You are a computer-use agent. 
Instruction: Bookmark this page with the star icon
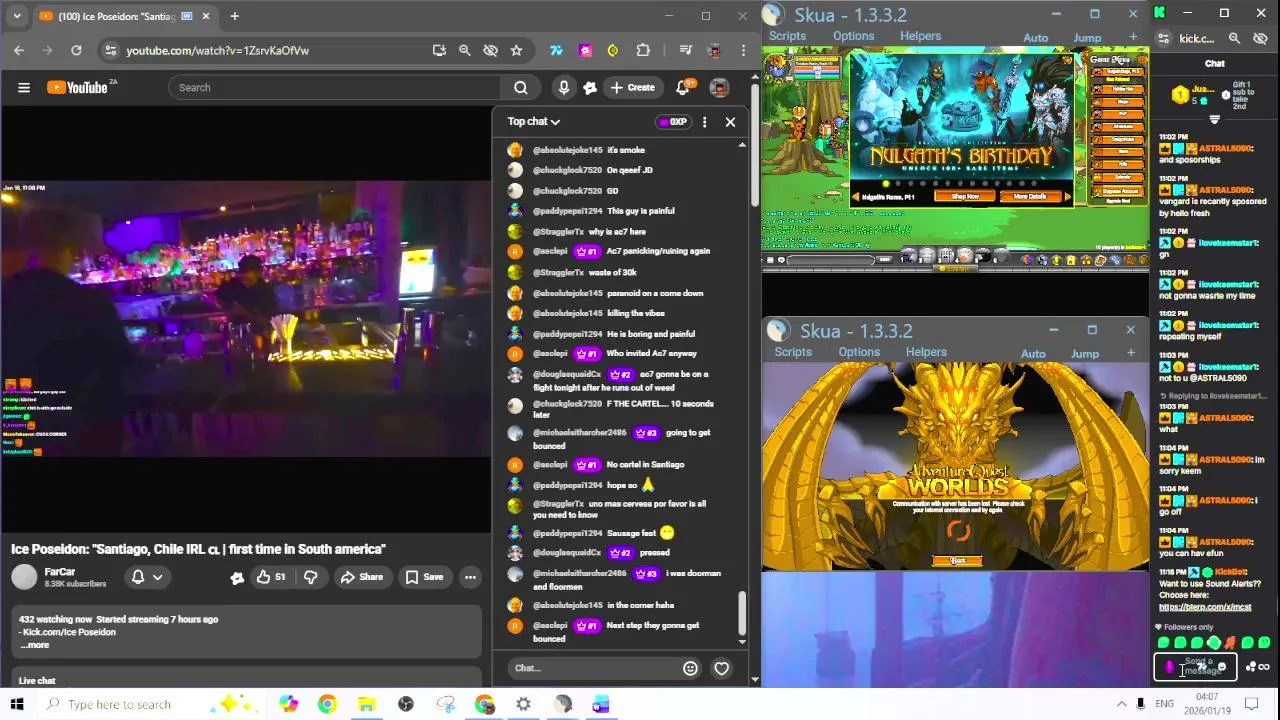coord(516,50)
